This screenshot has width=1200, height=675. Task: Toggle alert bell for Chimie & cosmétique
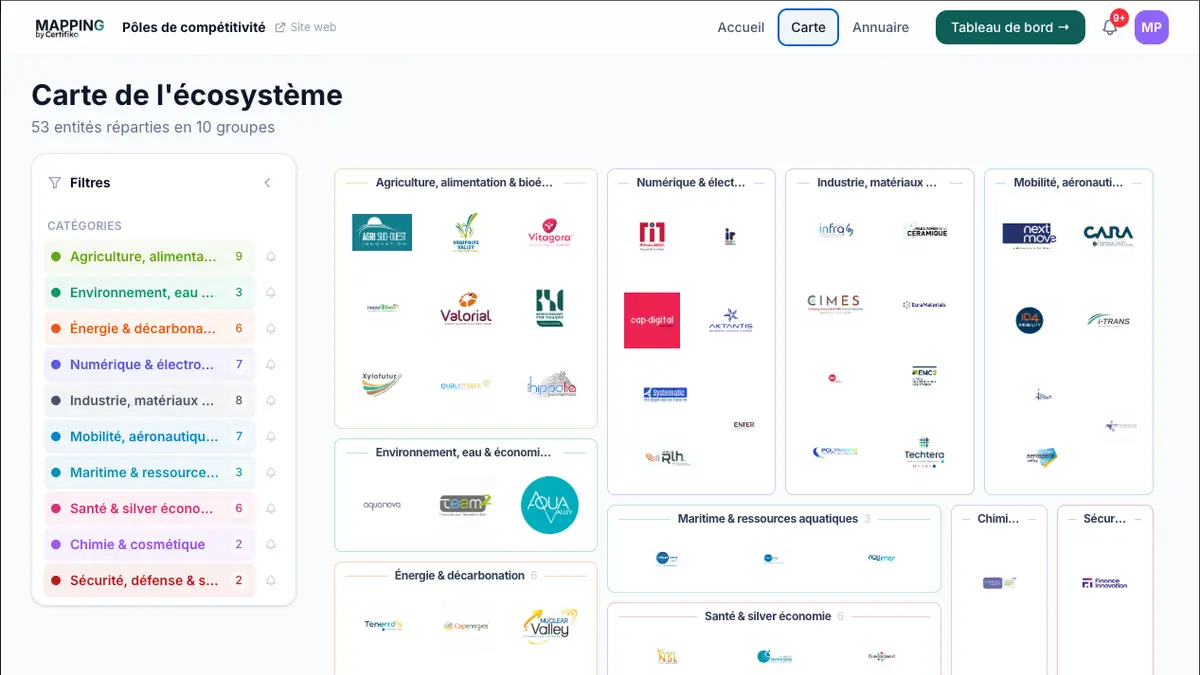pos(271,545)
